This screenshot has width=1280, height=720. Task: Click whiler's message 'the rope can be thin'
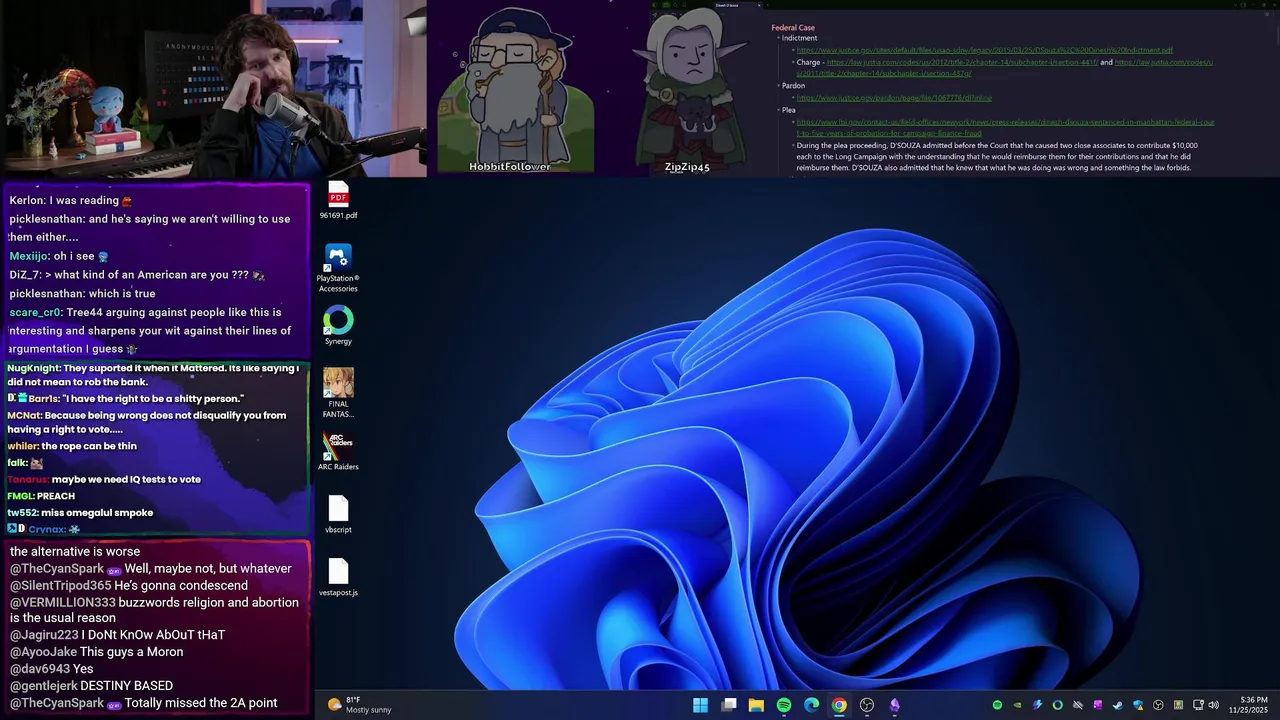pos(72,446)
